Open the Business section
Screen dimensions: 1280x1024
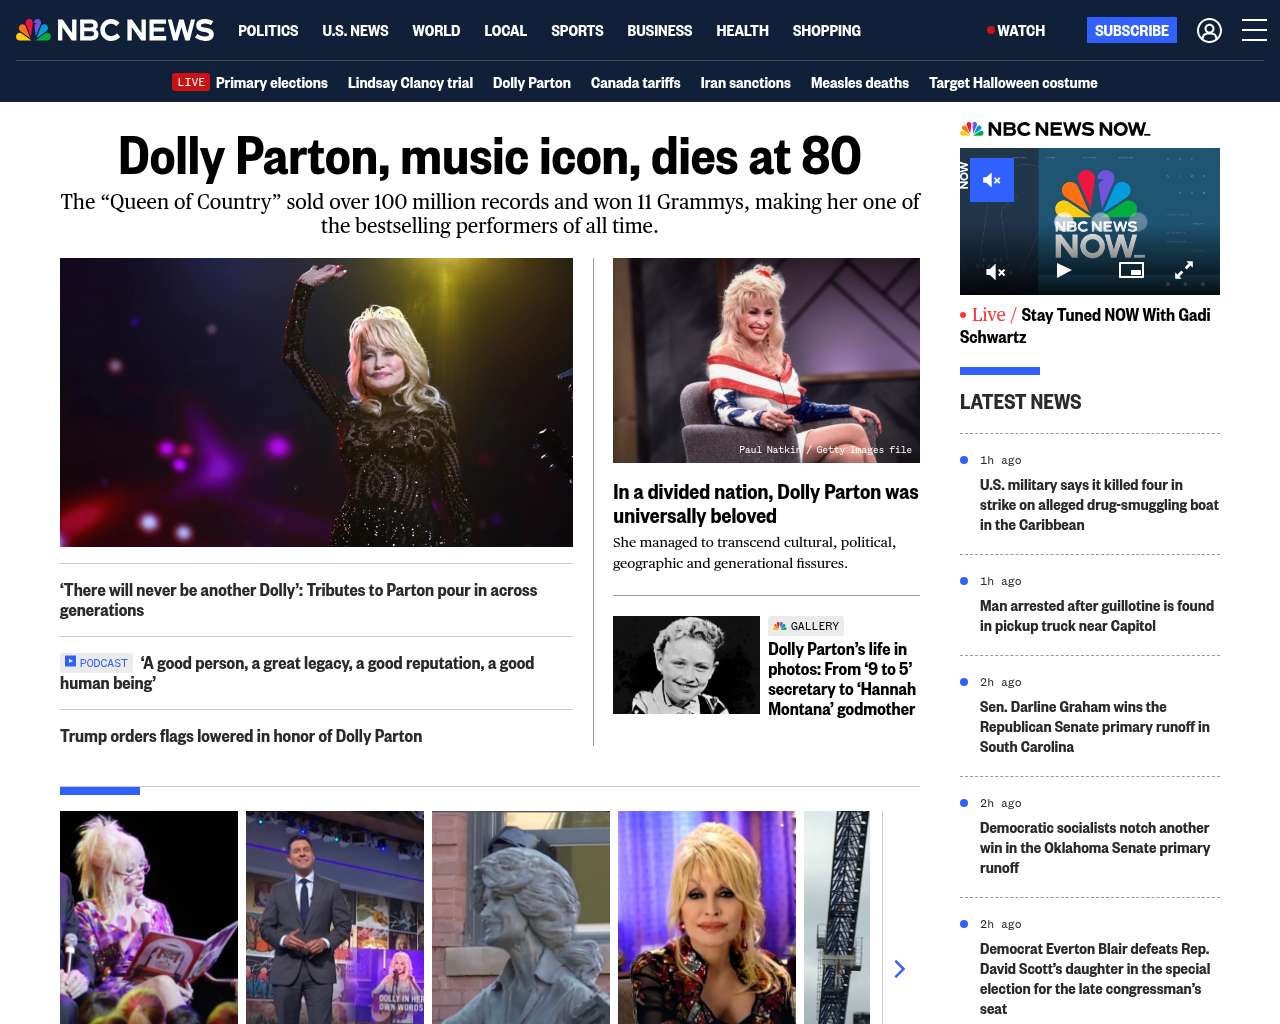click(659, 31)
